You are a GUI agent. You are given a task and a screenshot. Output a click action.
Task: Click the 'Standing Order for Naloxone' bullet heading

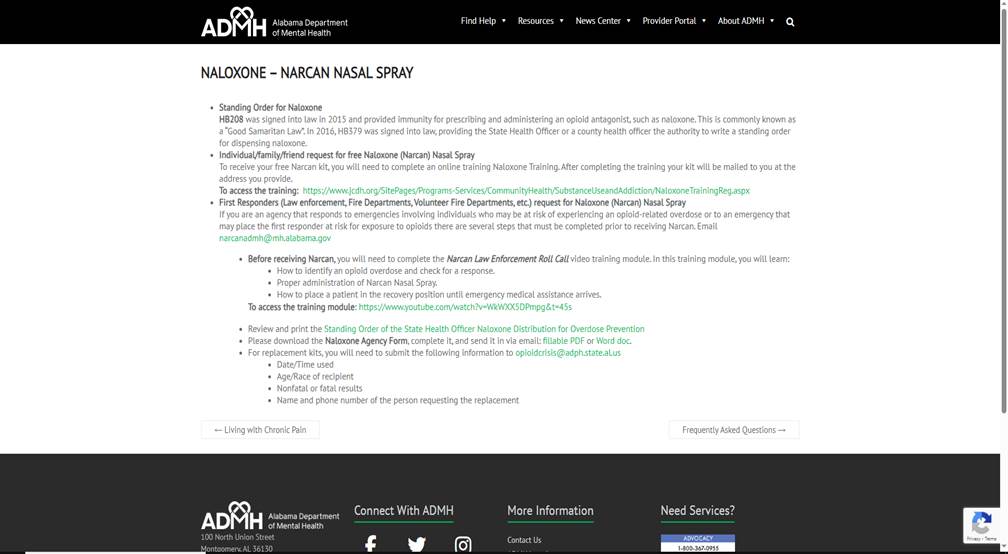click(x=271, y=107)
